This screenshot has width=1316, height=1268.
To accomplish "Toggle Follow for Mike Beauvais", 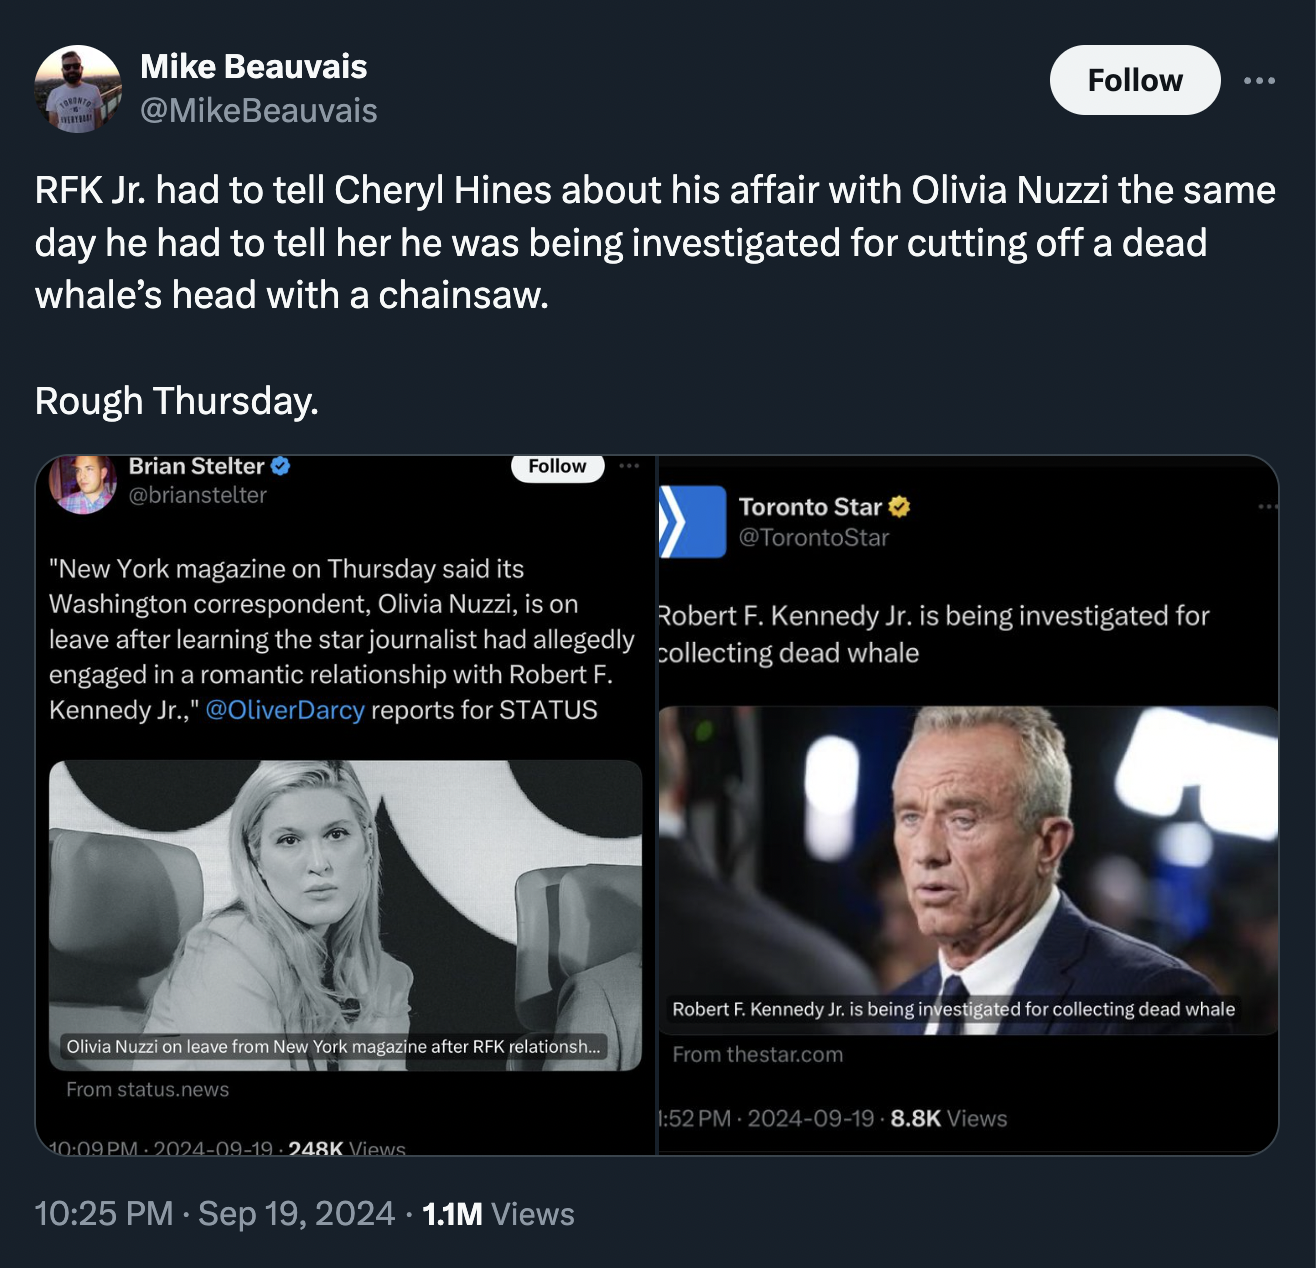I will tap(1134, 80).
